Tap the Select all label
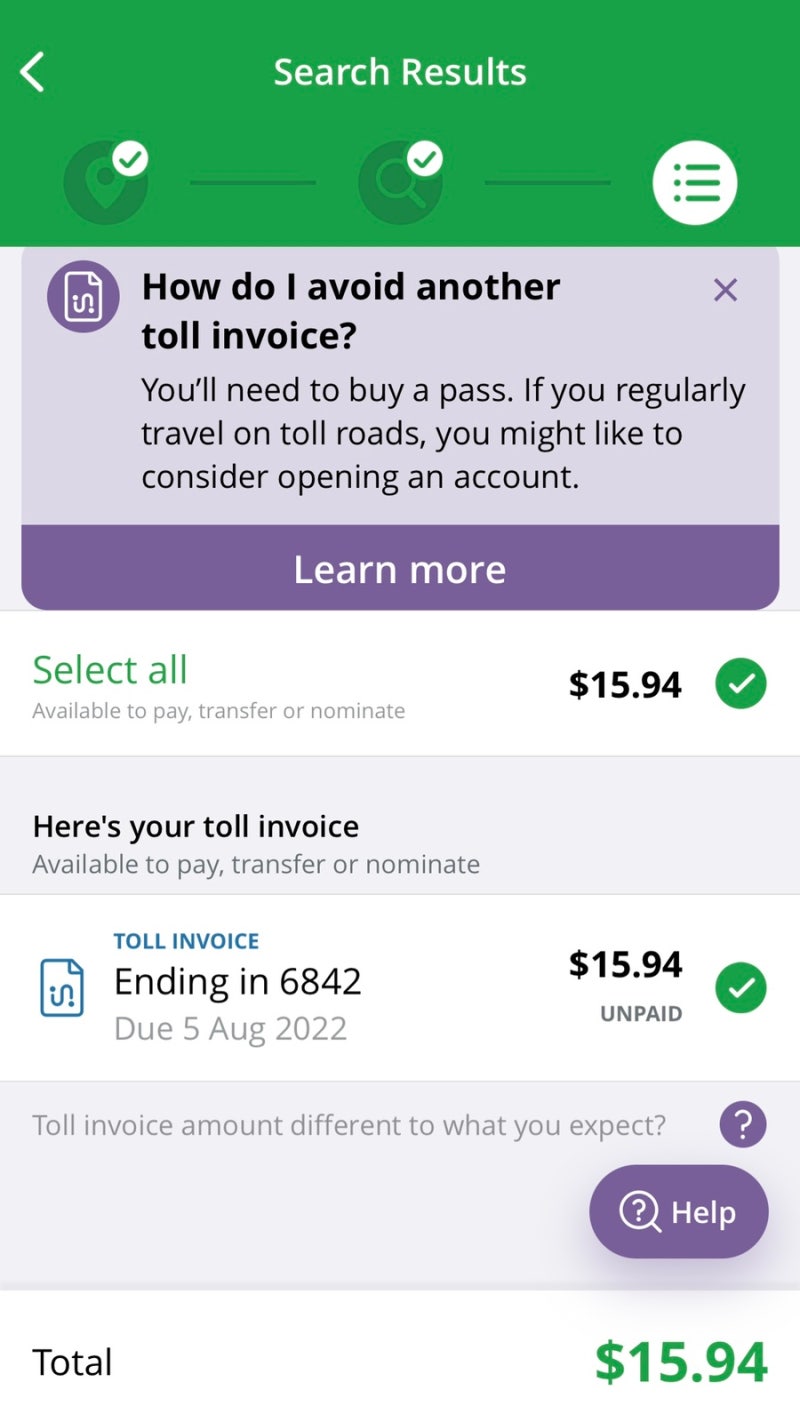The width and height of the screenshot is (800, 1422). click(110, 669)
